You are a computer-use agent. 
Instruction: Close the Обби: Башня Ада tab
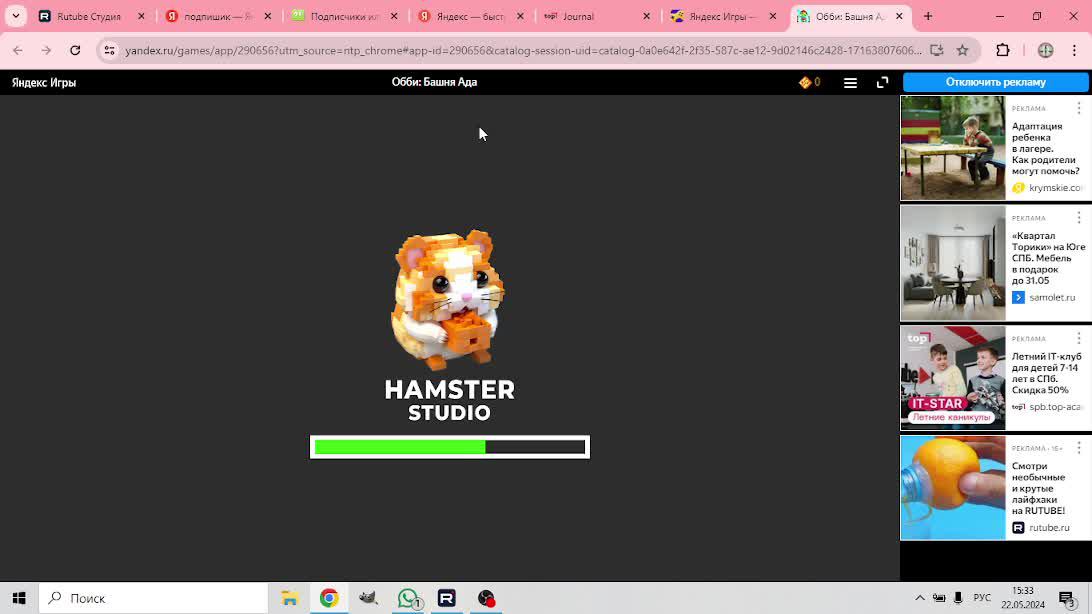899,16
